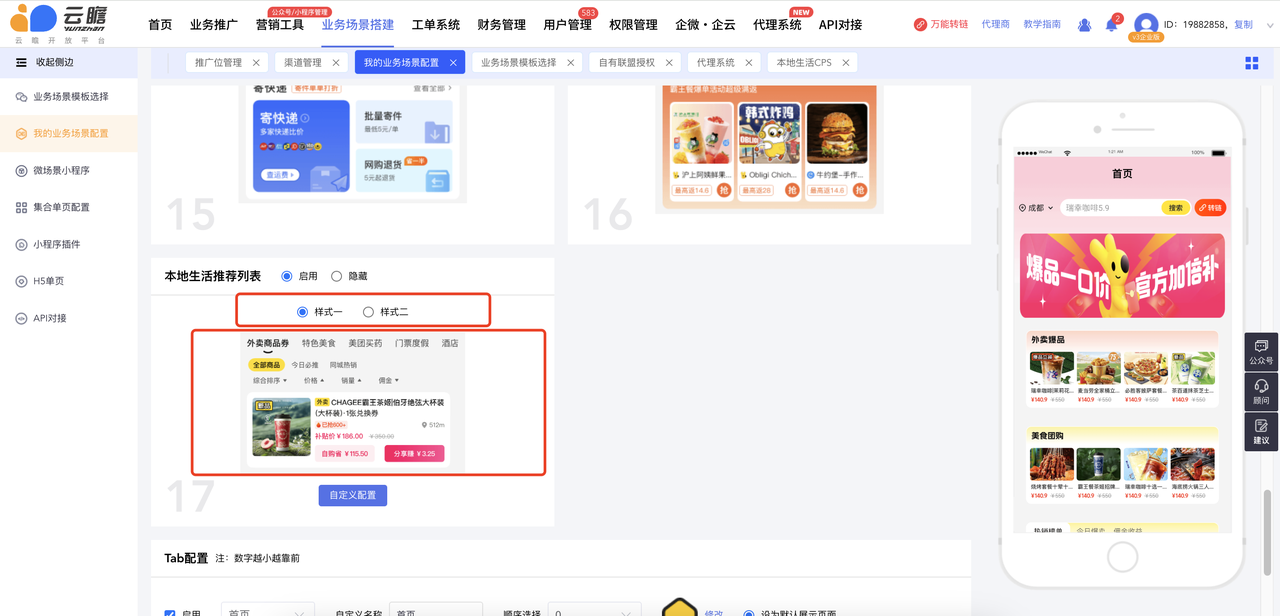Switch to the 本地生活CPS tab
Screen dimensions: 1280x616
(x=804, y=63)
